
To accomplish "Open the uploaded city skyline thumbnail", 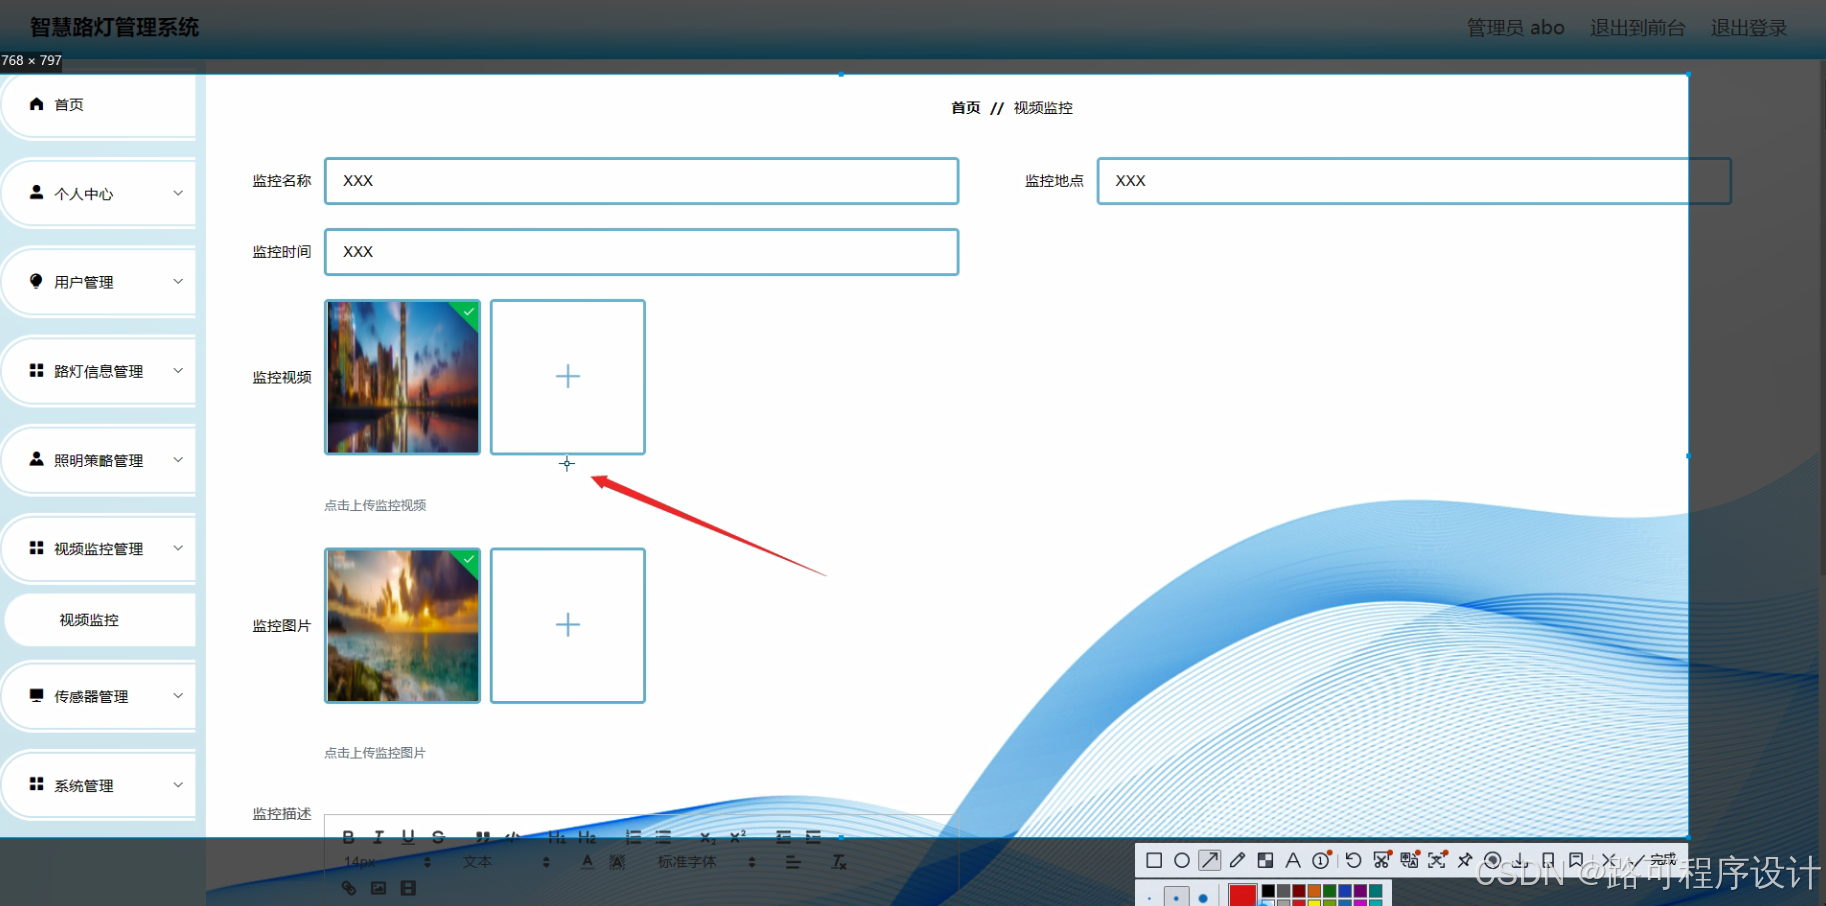I will [x=402, y=377].
